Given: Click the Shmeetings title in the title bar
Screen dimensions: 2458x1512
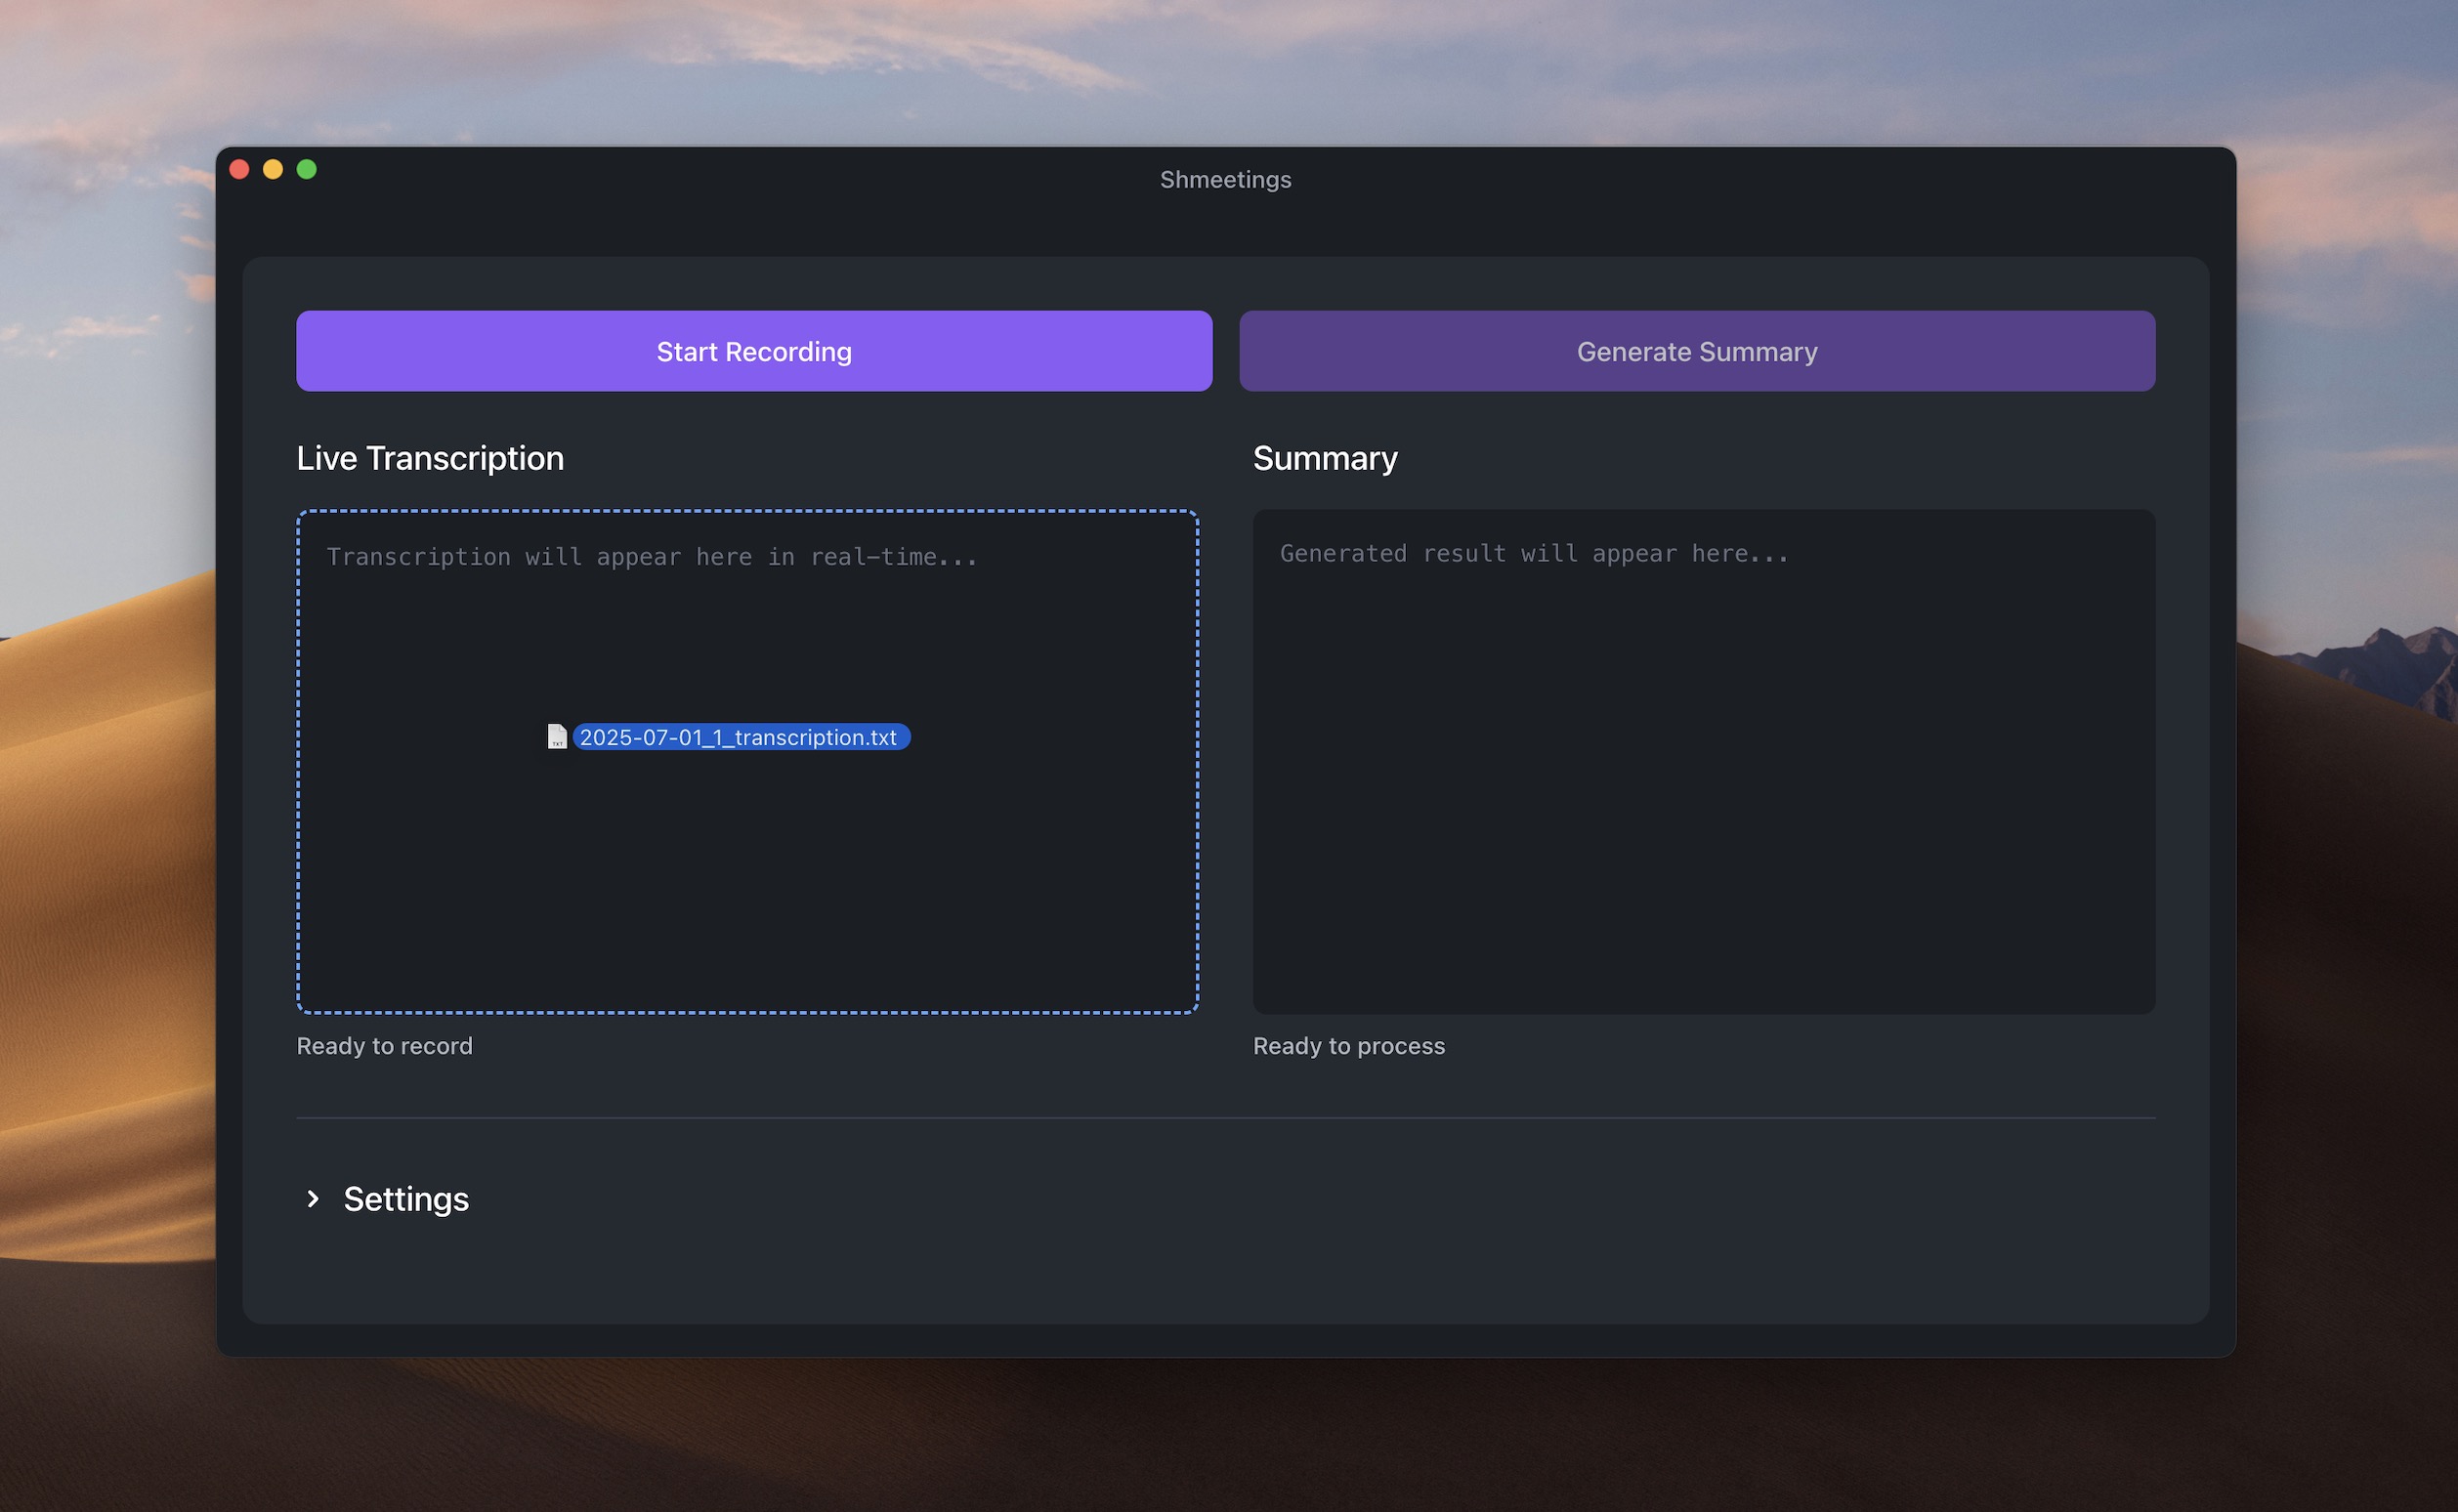Looking at the screenshot, I should tap(1225, 179).
